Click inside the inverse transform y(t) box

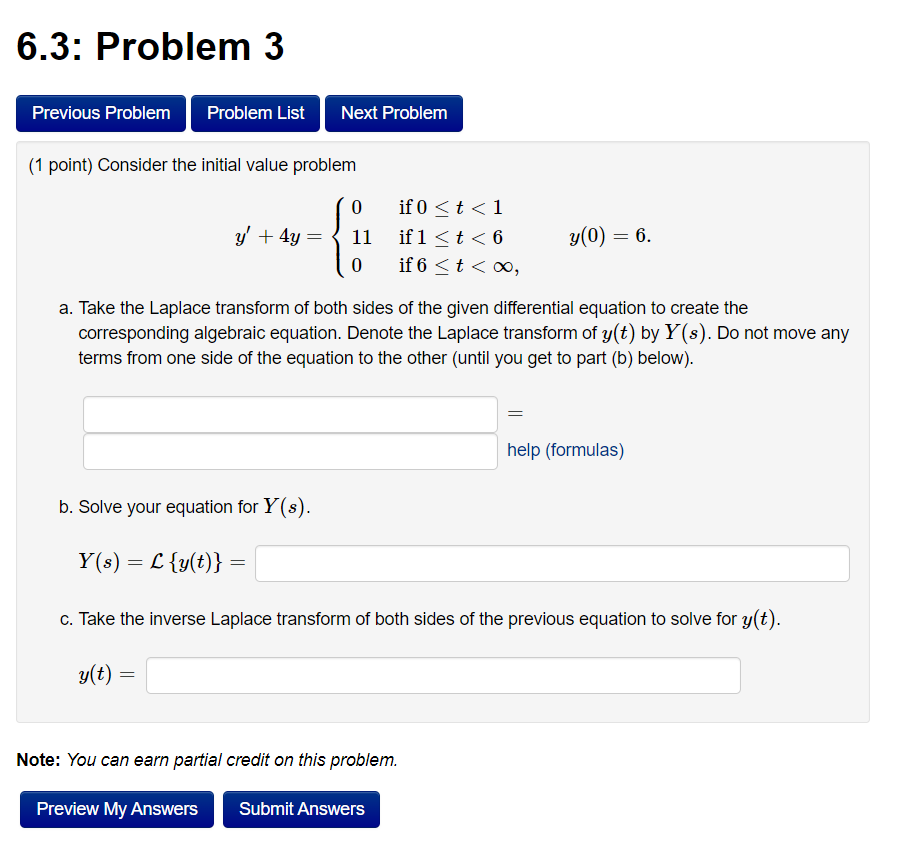click(443, 675)
